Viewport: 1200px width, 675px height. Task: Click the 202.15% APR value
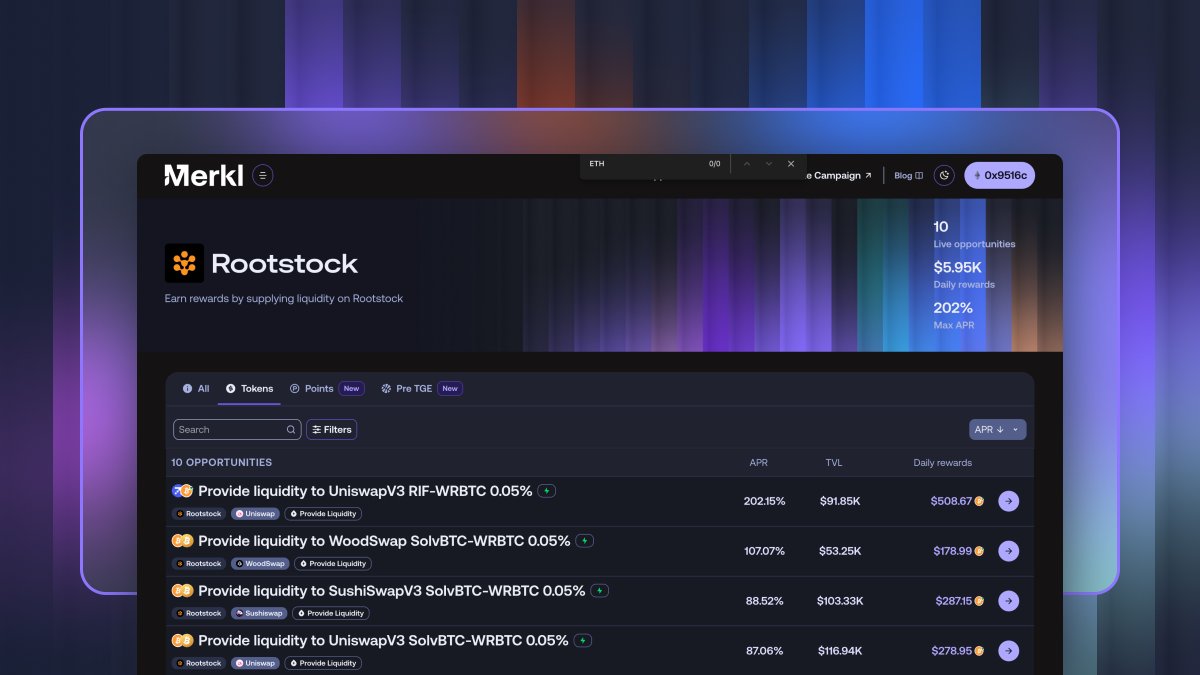coord(765,501)
